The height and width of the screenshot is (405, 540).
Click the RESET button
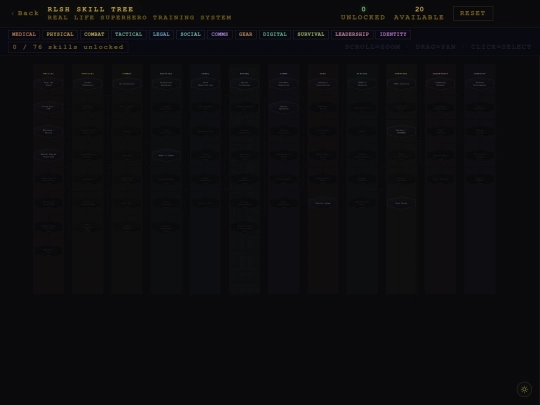tap(473, 13)
